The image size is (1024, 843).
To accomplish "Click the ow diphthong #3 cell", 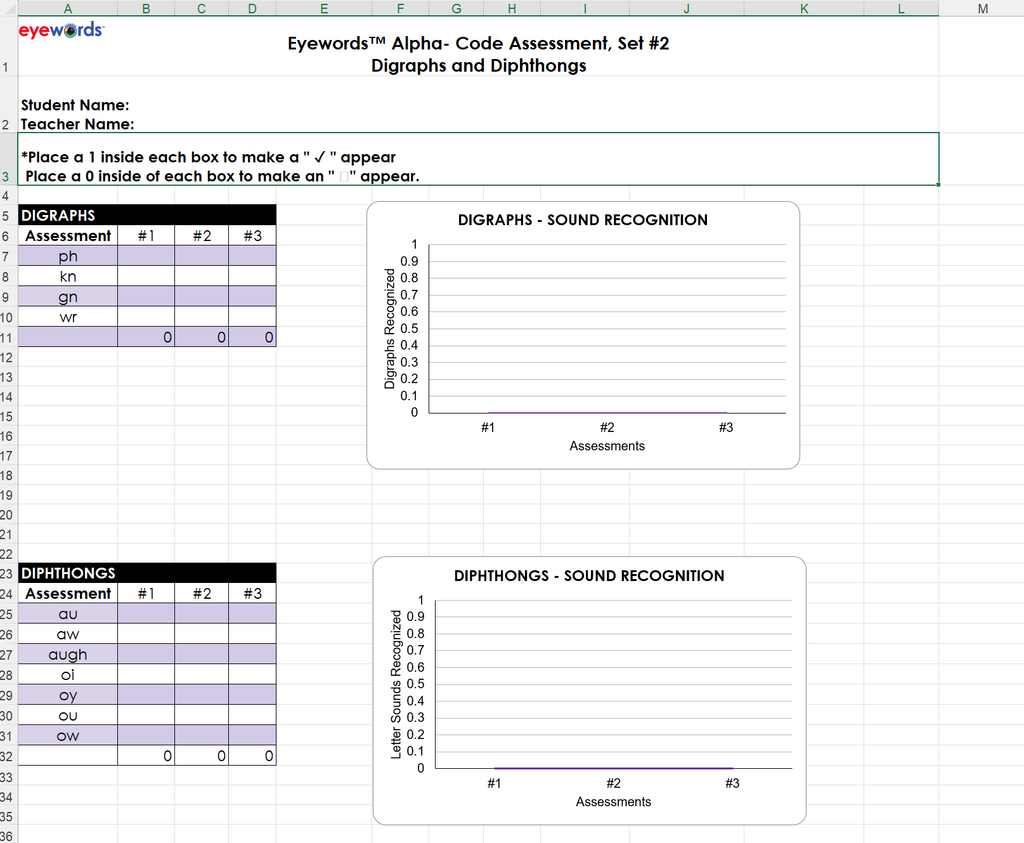I will point(252,736).
